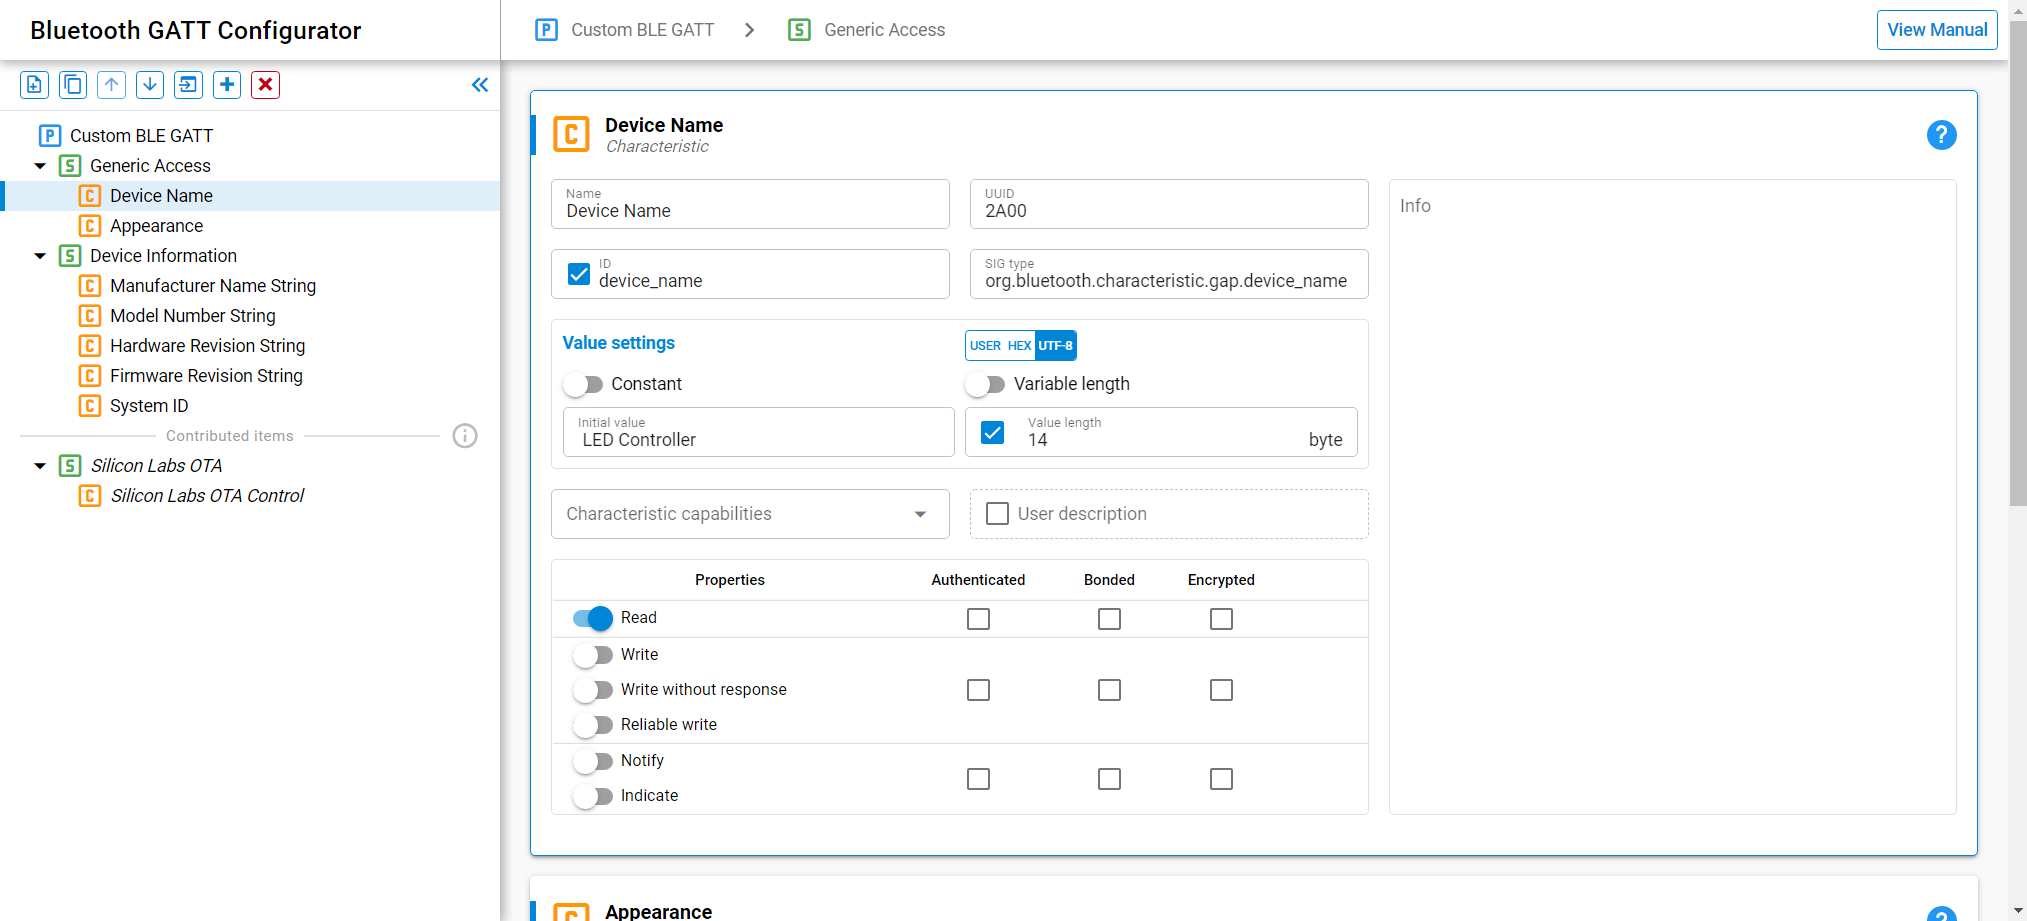Screen dimensions: 2027x921
Task: Click the blue plus add icon
Action: [227, 85]
